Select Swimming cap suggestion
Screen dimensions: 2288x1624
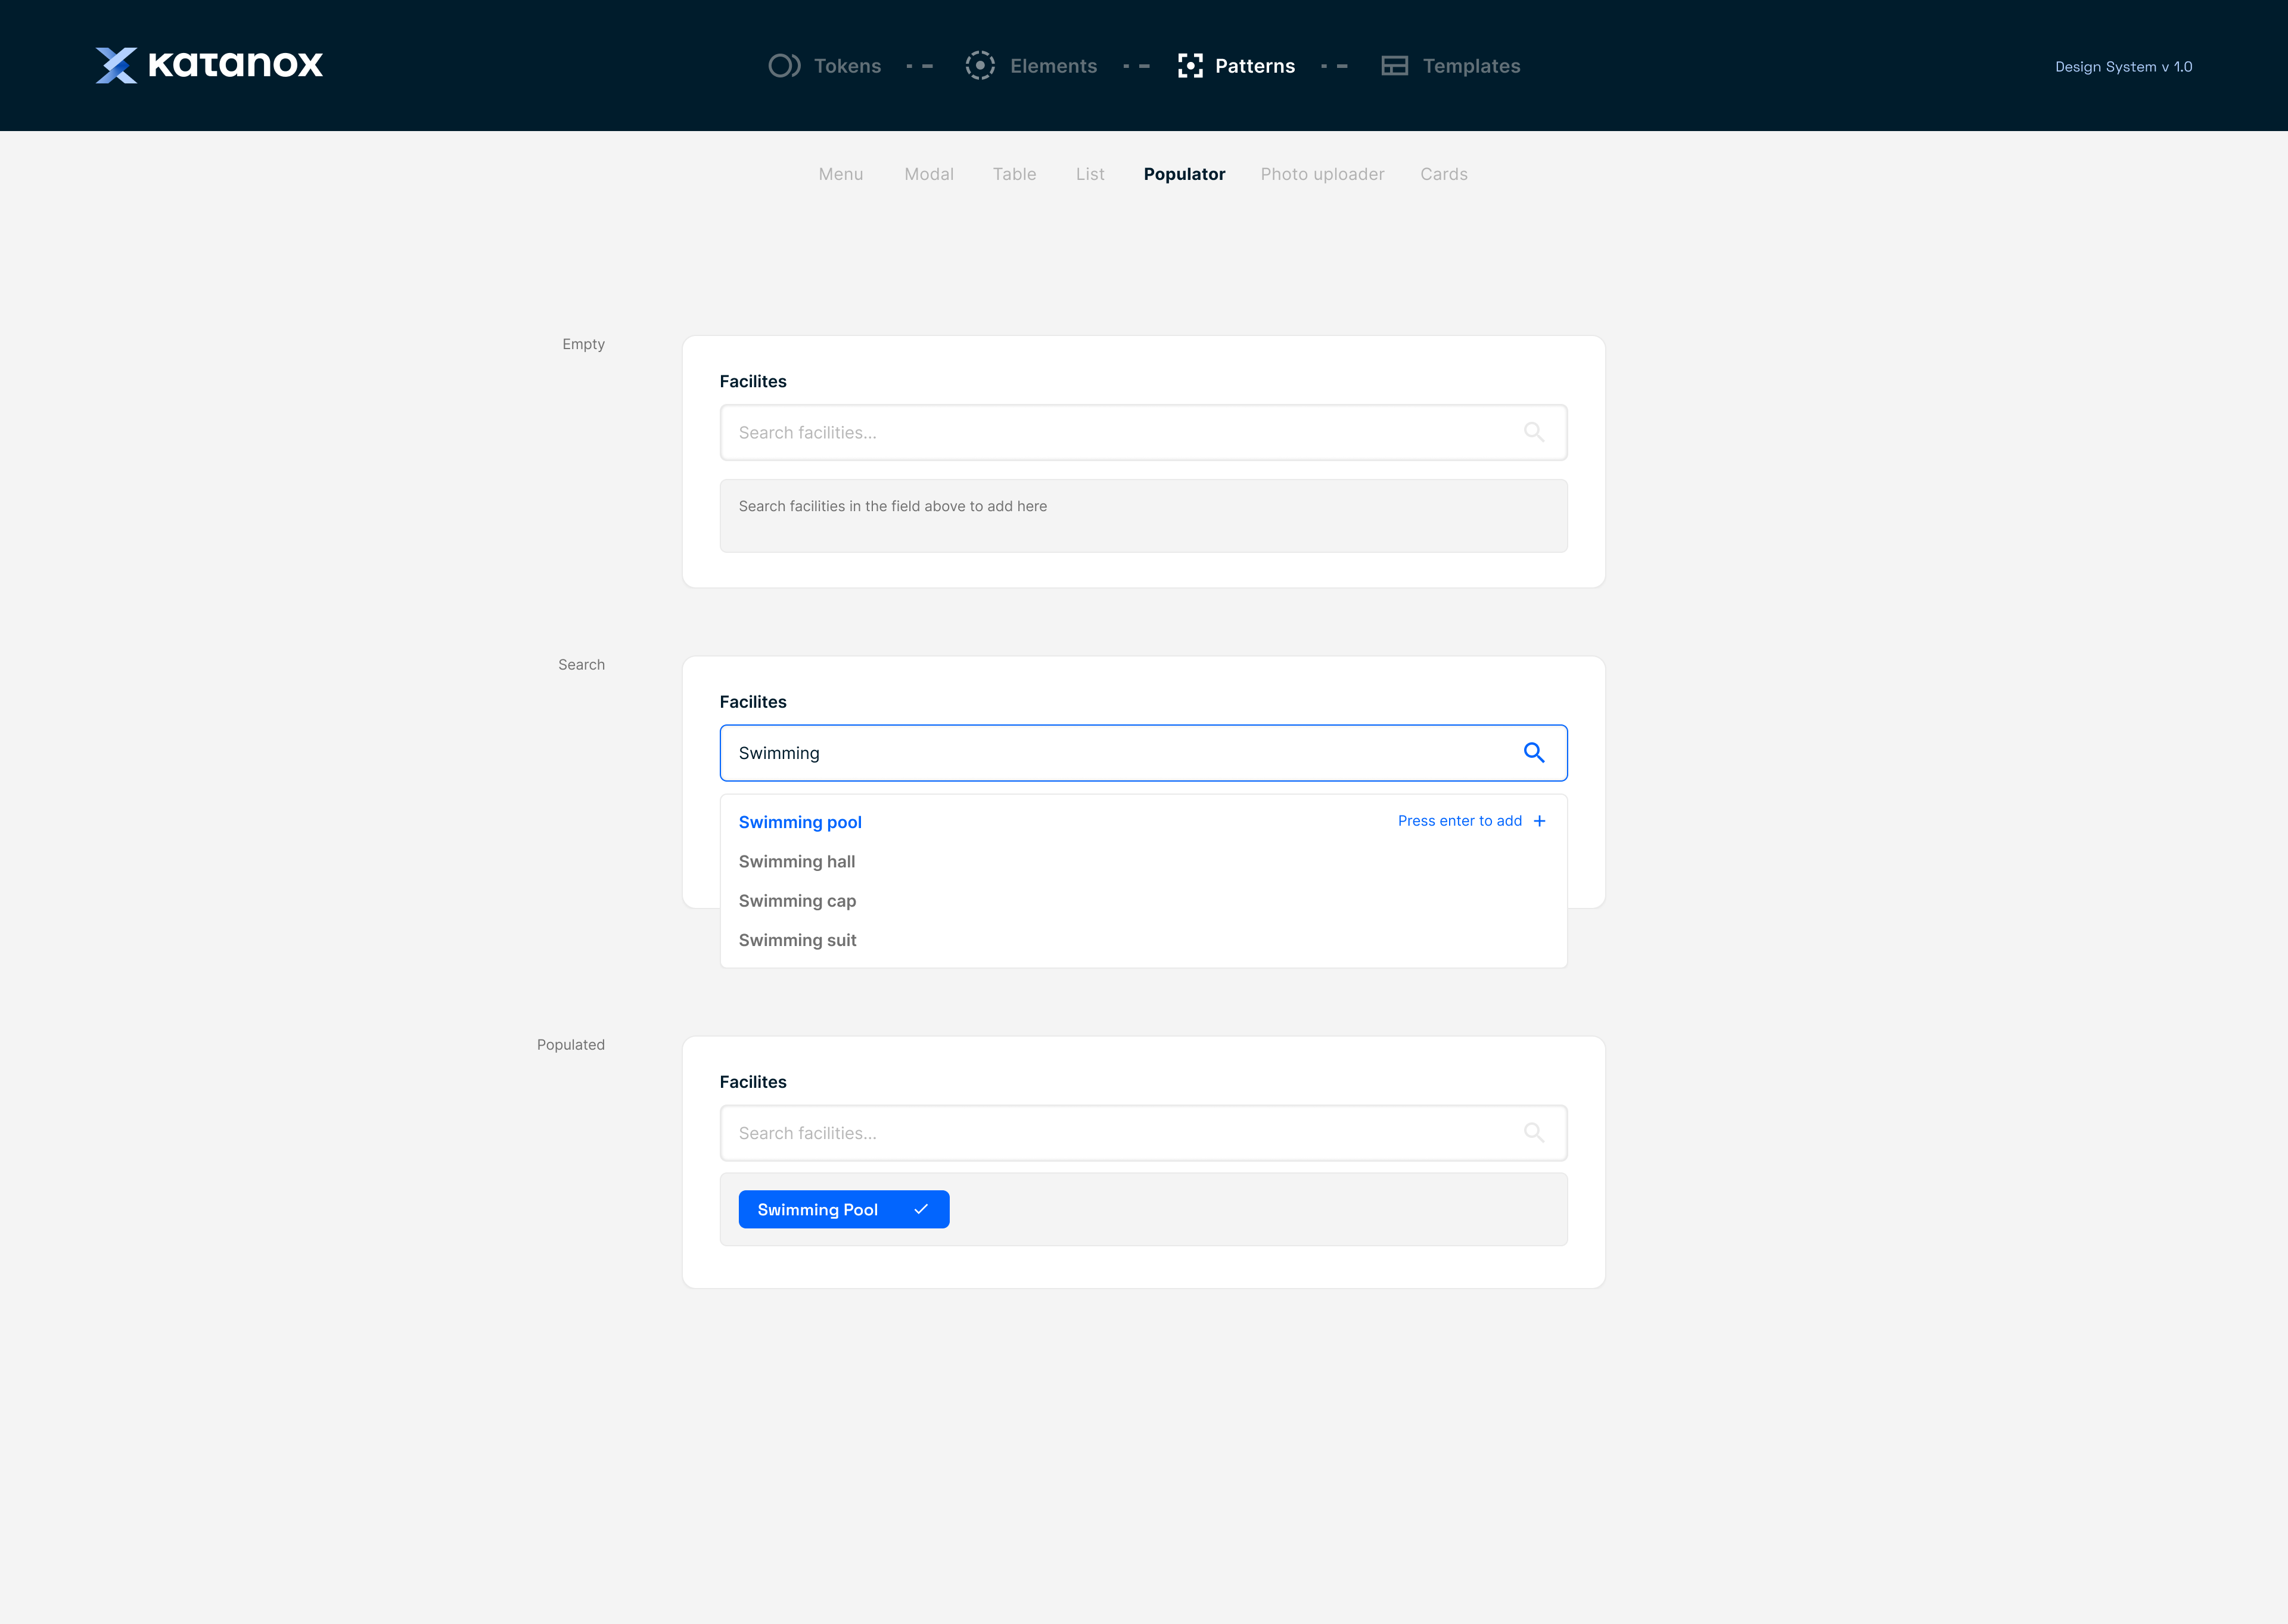1143,901
